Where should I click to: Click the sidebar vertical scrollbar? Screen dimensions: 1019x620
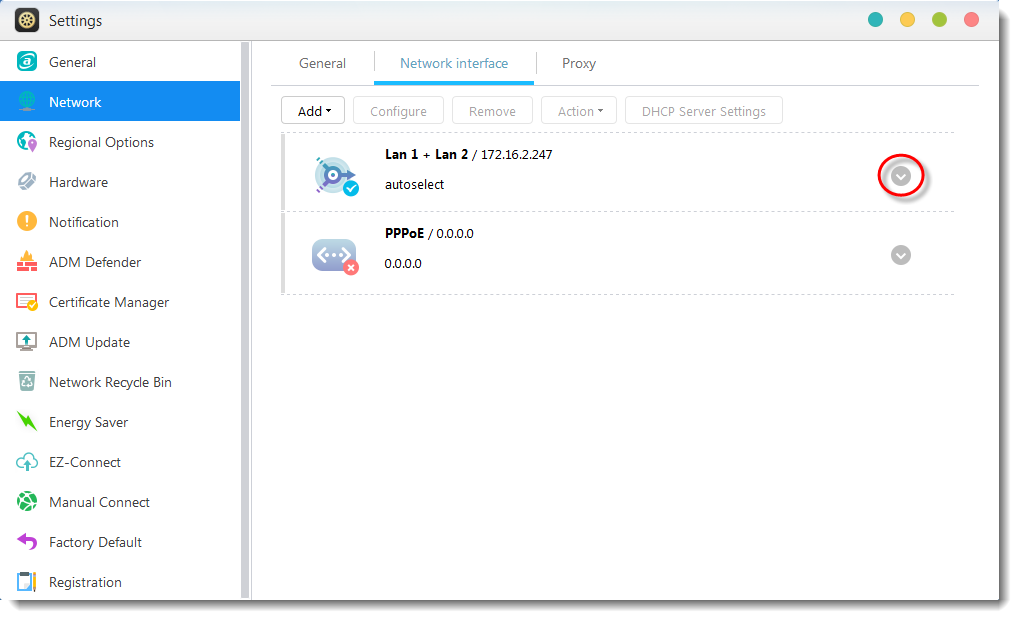245,320
